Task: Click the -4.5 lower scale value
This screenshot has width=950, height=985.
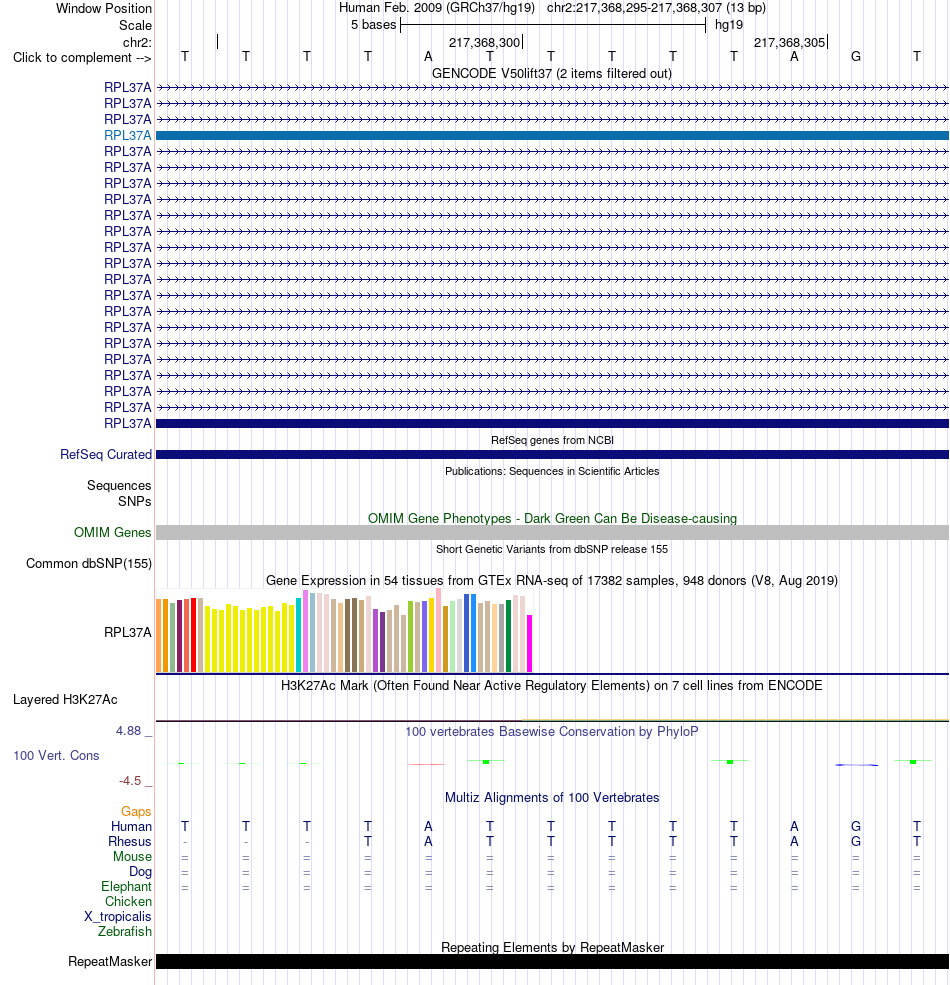Action: pos(130,780)
